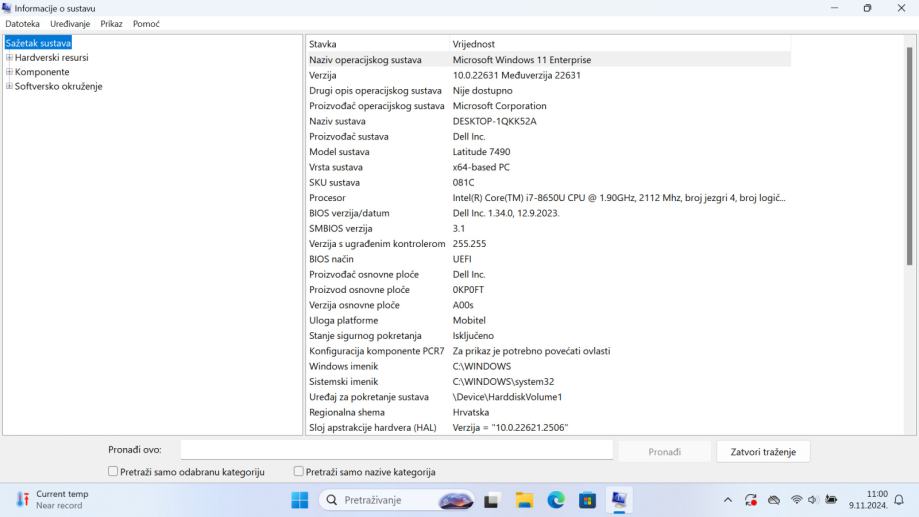Expand the Hardverski resursi tree node
Viewport: 919px width, 517px height.
tap(9, 57)
